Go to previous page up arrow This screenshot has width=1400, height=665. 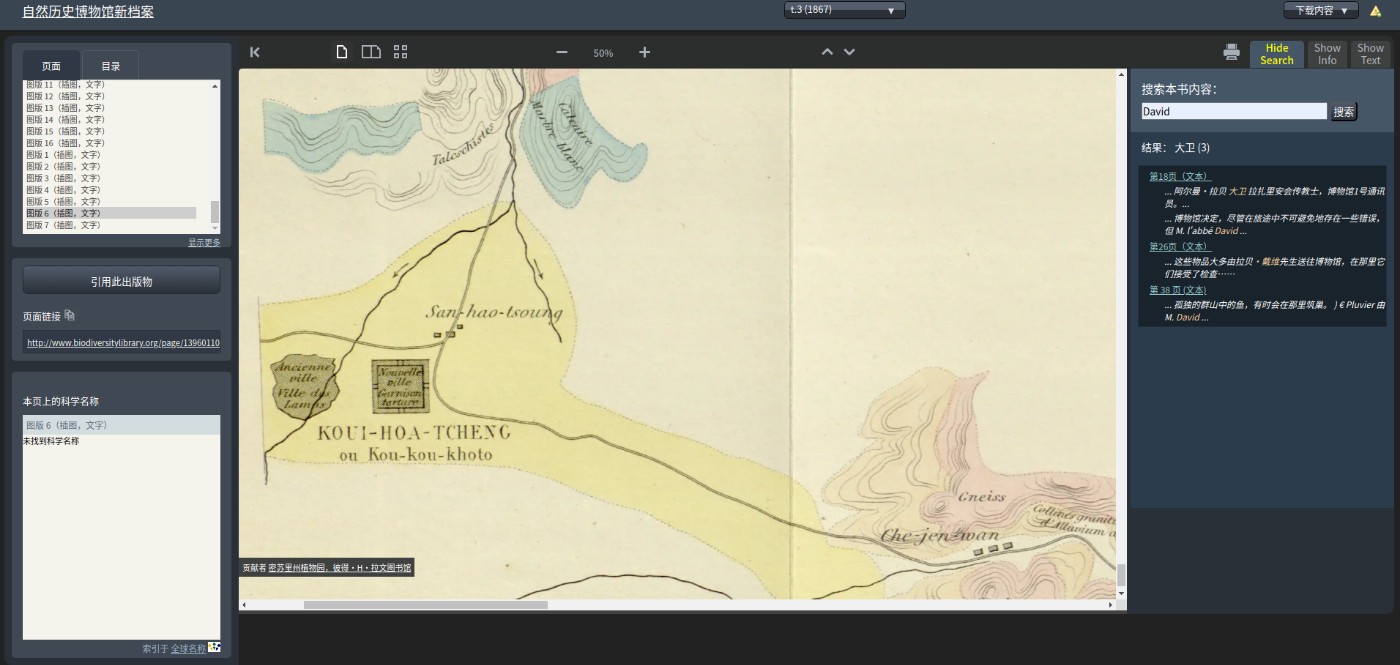[827, 52]
